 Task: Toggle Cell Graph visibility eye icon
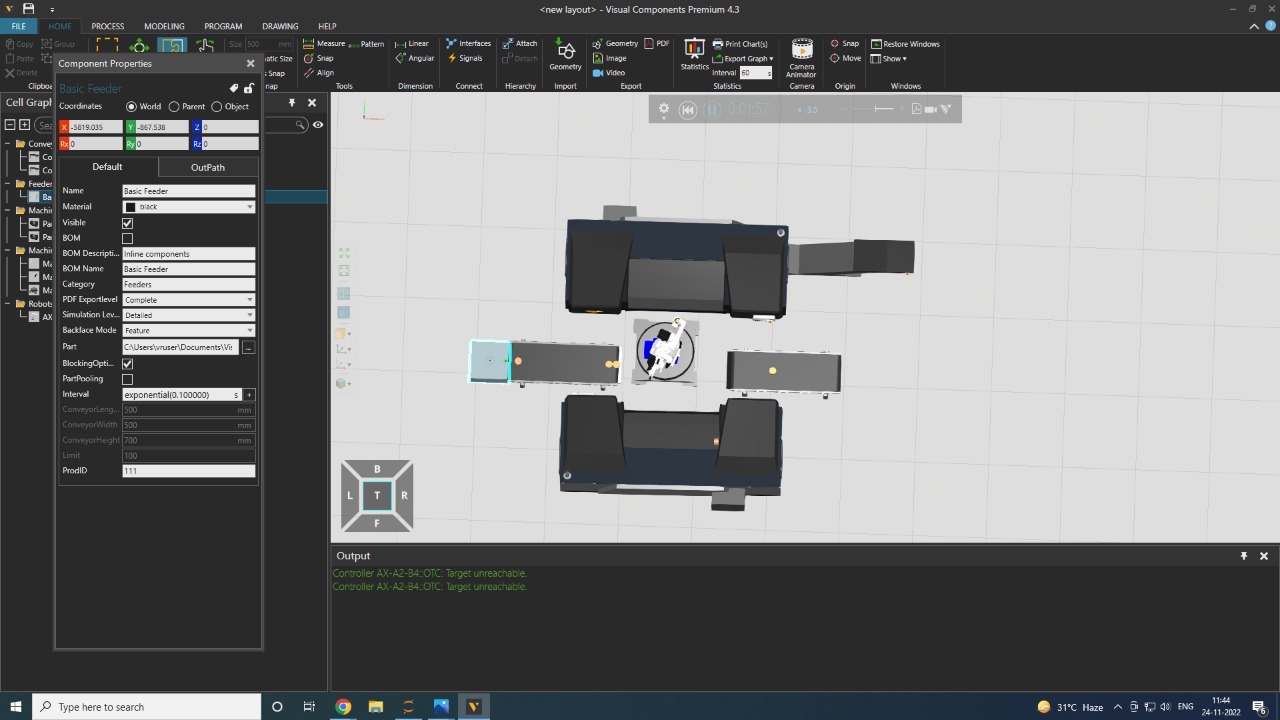coord(318,125)
